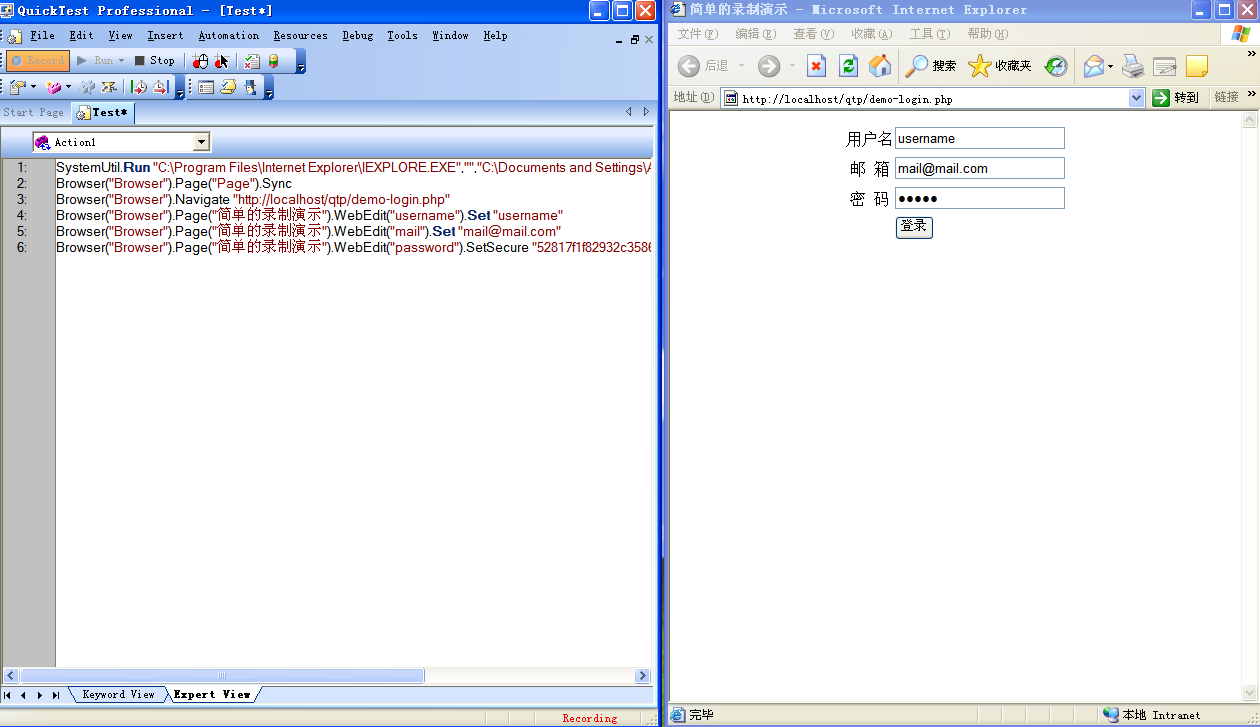
Task: Click IE Mail envelope icon
Action: (1093, 66)
